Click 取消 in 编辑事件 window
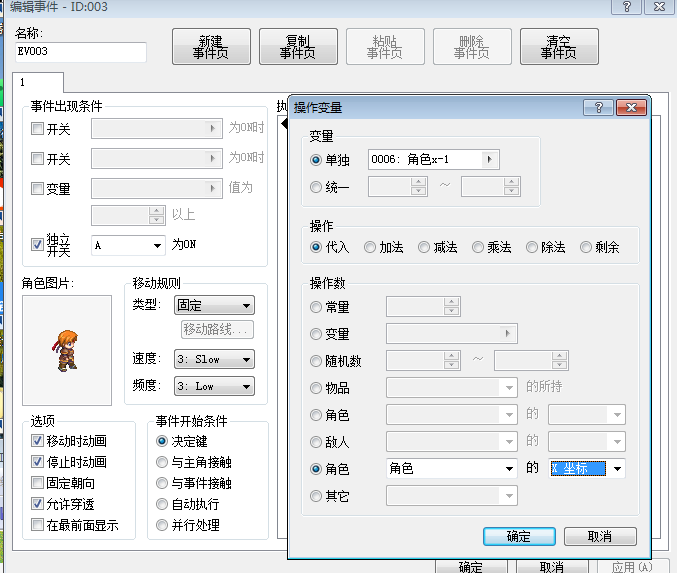 (x=552, y=567)
